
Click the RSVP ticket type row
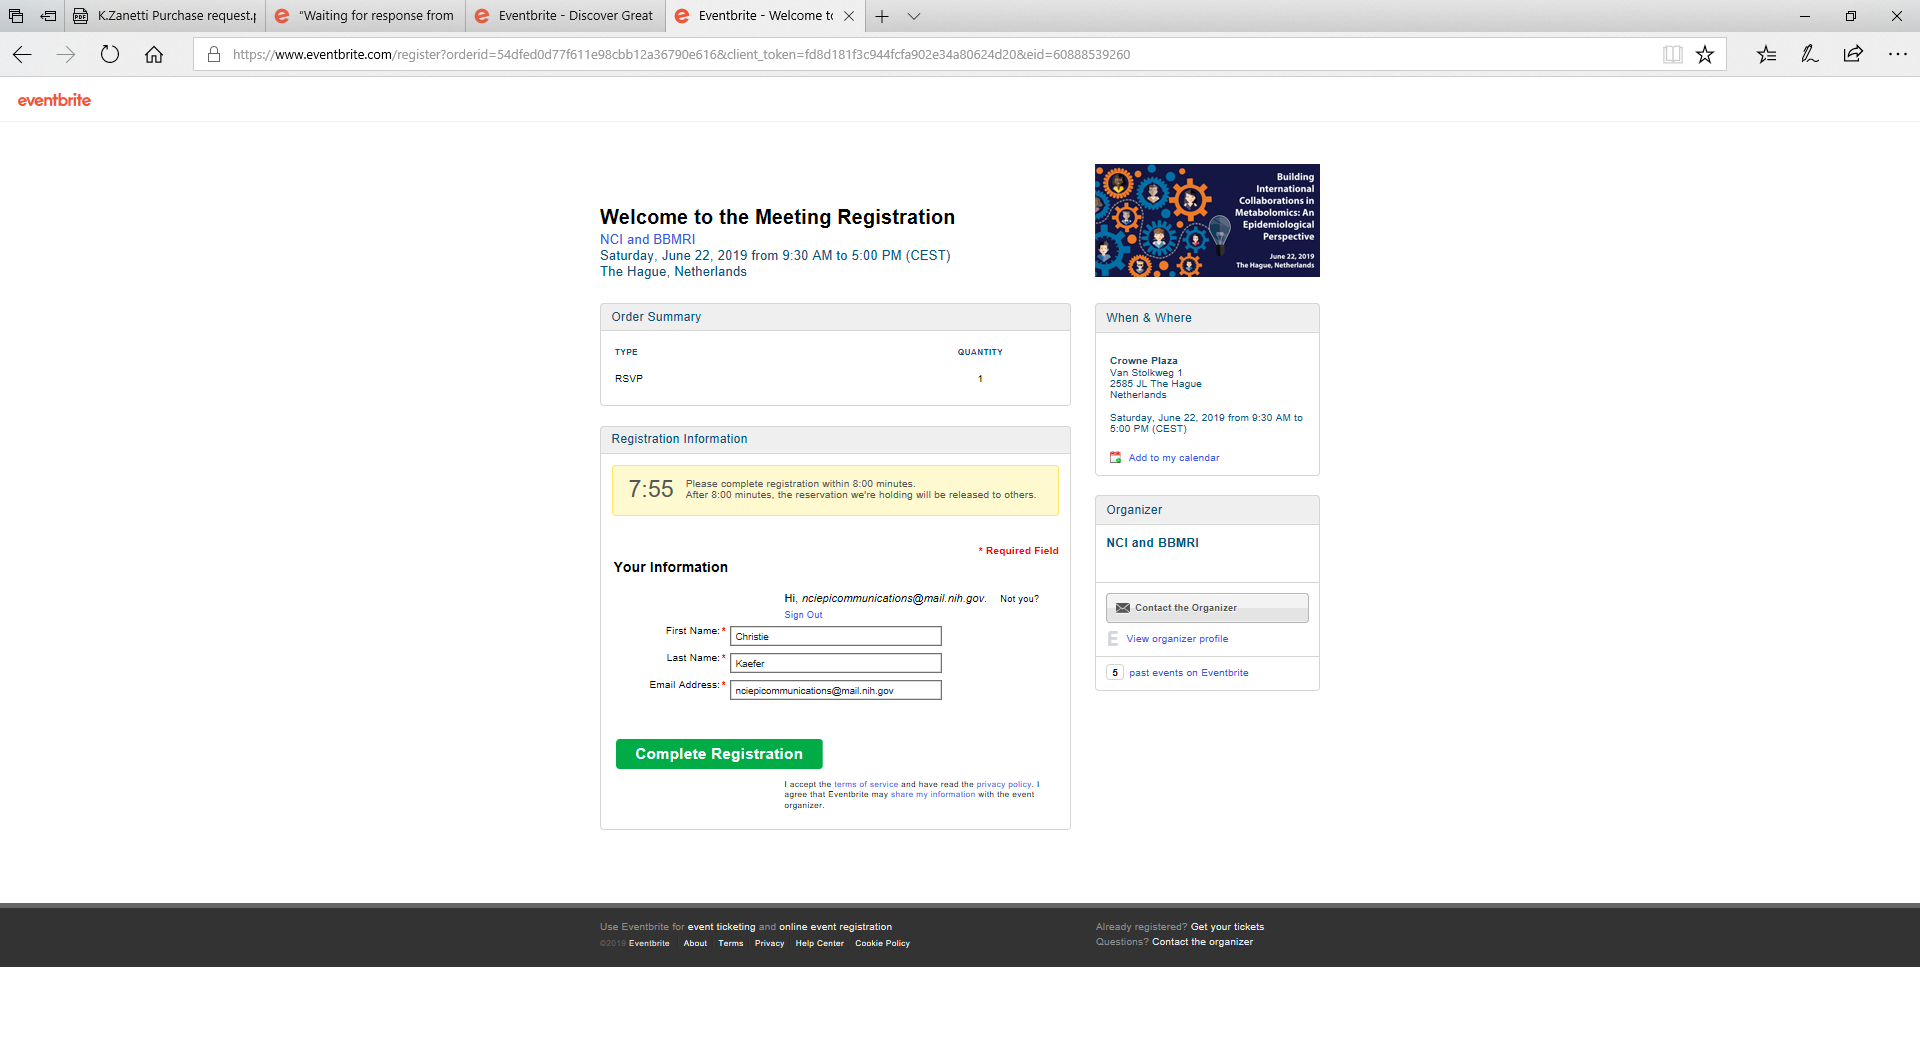point(835,379)
